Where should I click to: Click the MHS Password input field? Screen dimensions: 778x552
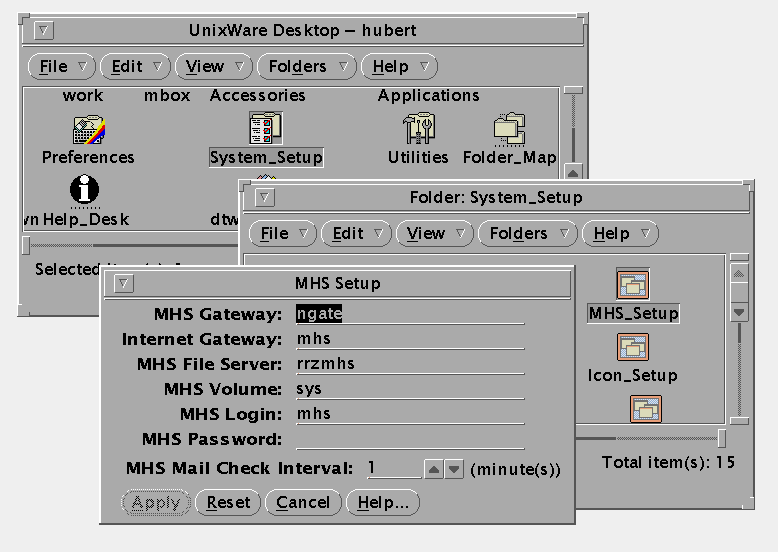tap(409, 439)
